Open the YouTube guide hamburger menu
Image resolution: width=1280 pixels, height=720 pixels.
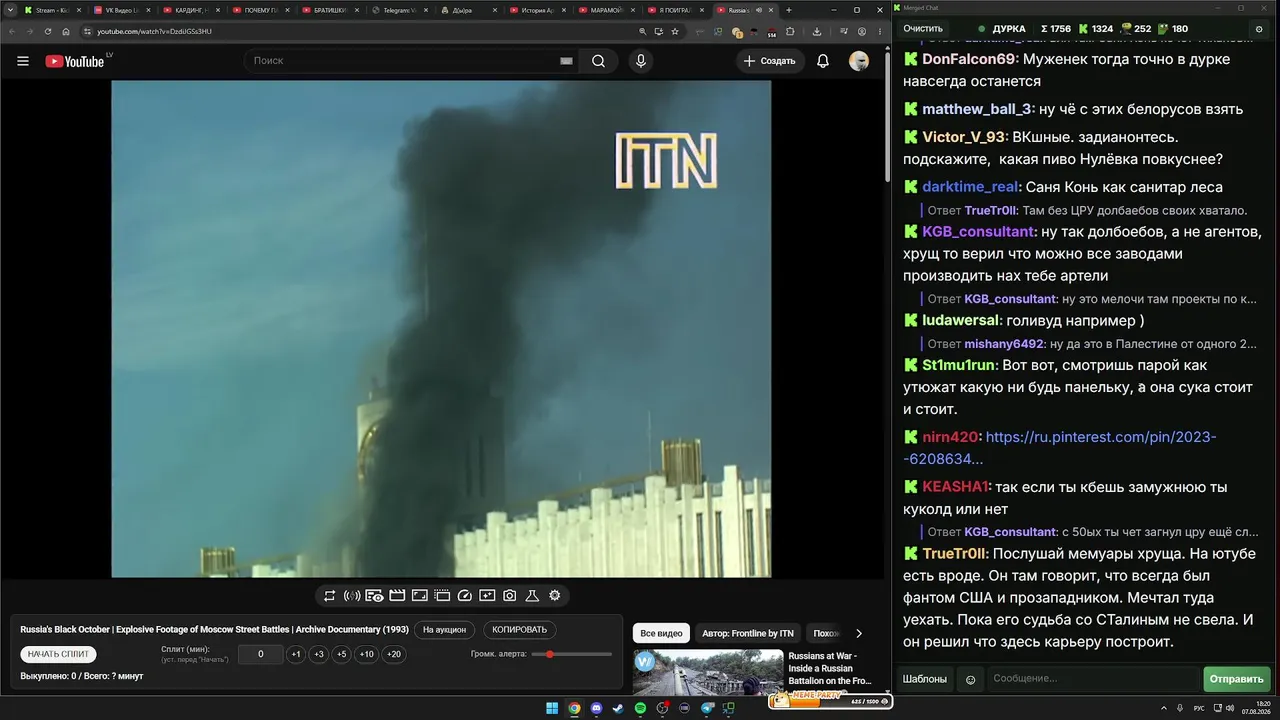tap(23, 61)
